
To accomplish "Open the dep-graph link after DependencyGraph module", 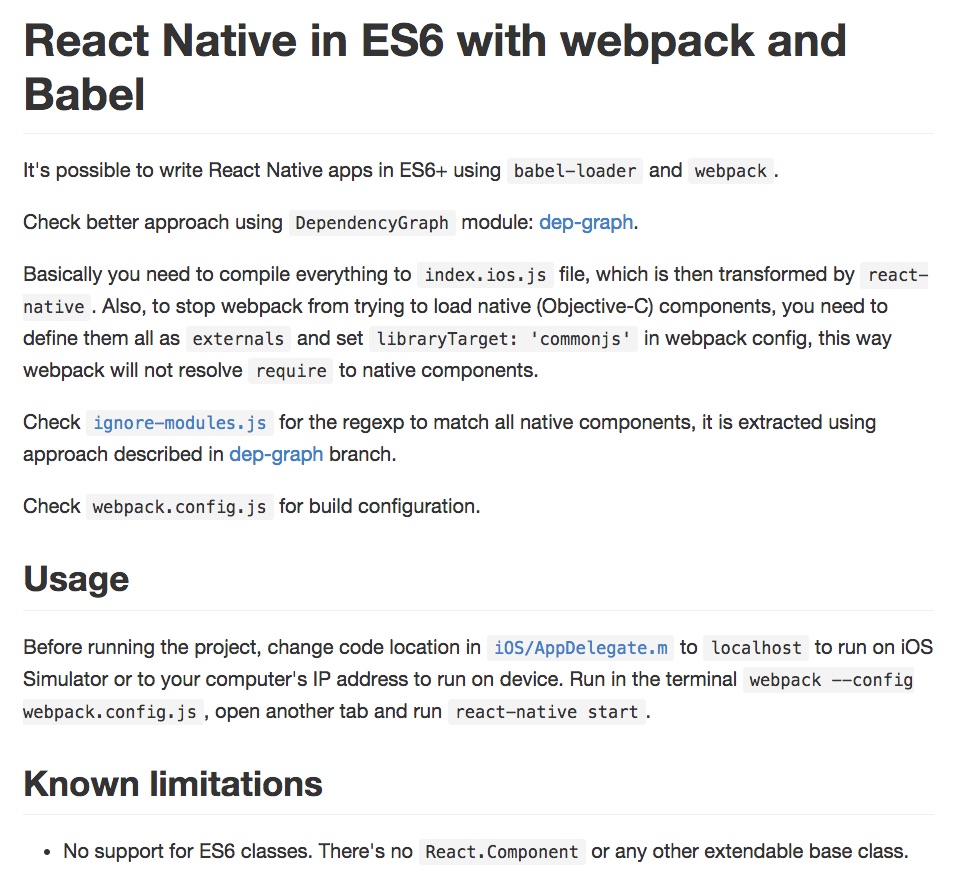I will [586, 222].
